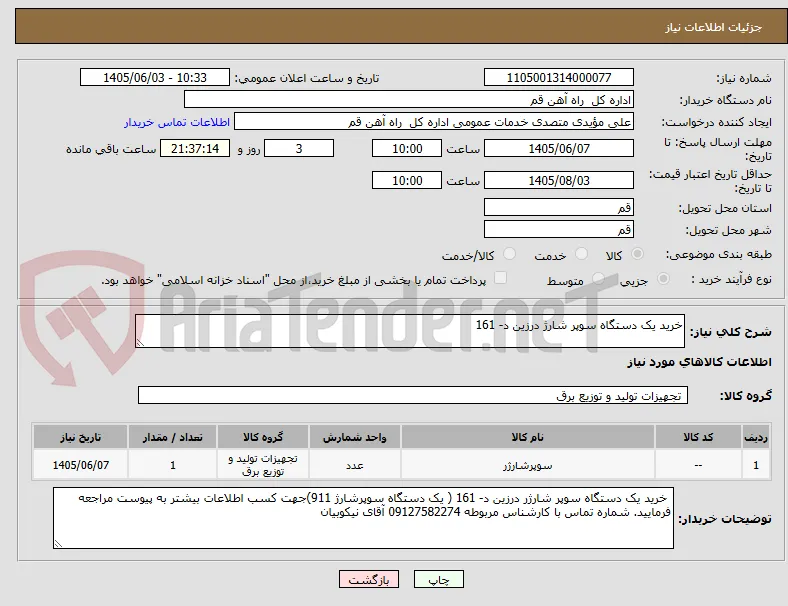Click the price validity time 10:00 field
Screen dimensions: 788x606
pos(407,180)
